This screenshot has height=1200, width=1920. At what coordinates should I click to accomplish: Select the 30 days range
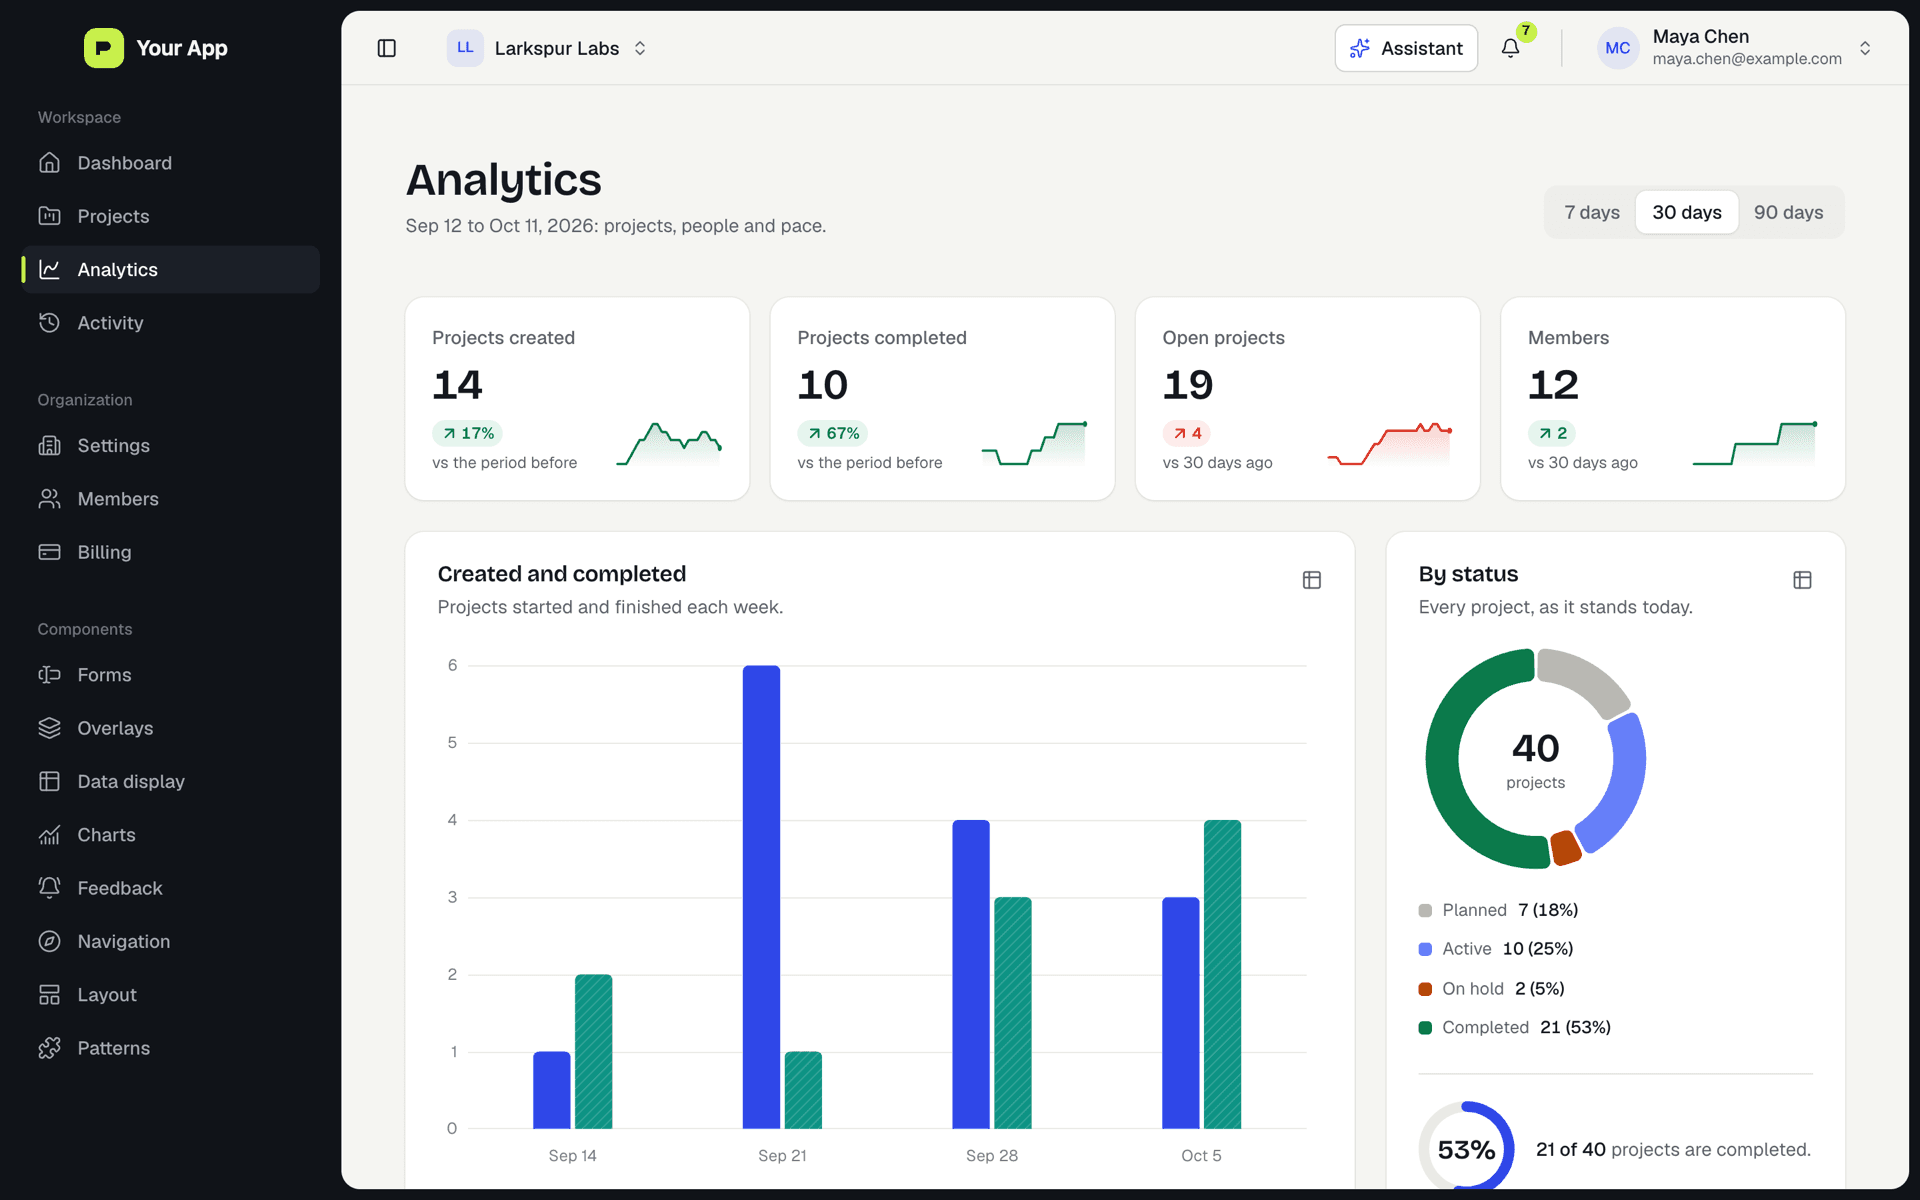(1687, 212)
